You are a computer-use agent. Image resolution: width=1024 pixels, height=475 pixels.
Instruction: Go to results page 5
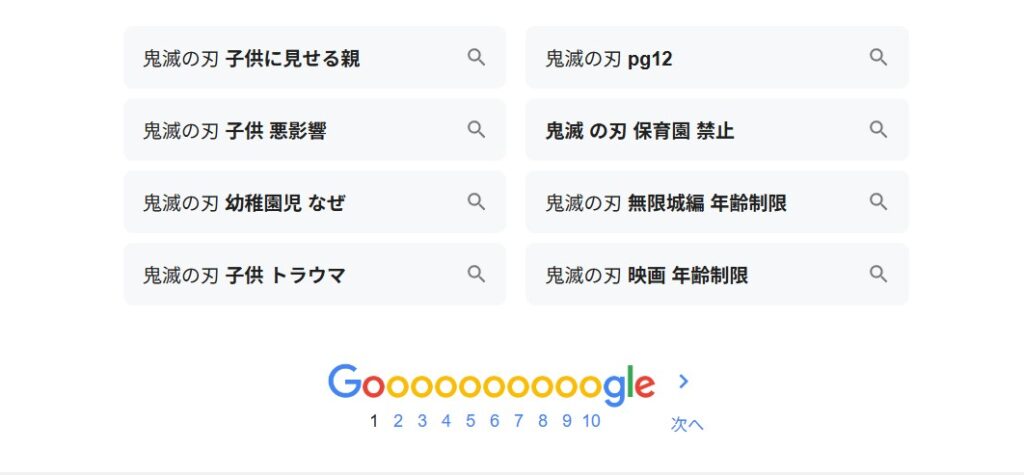[470, 421]
